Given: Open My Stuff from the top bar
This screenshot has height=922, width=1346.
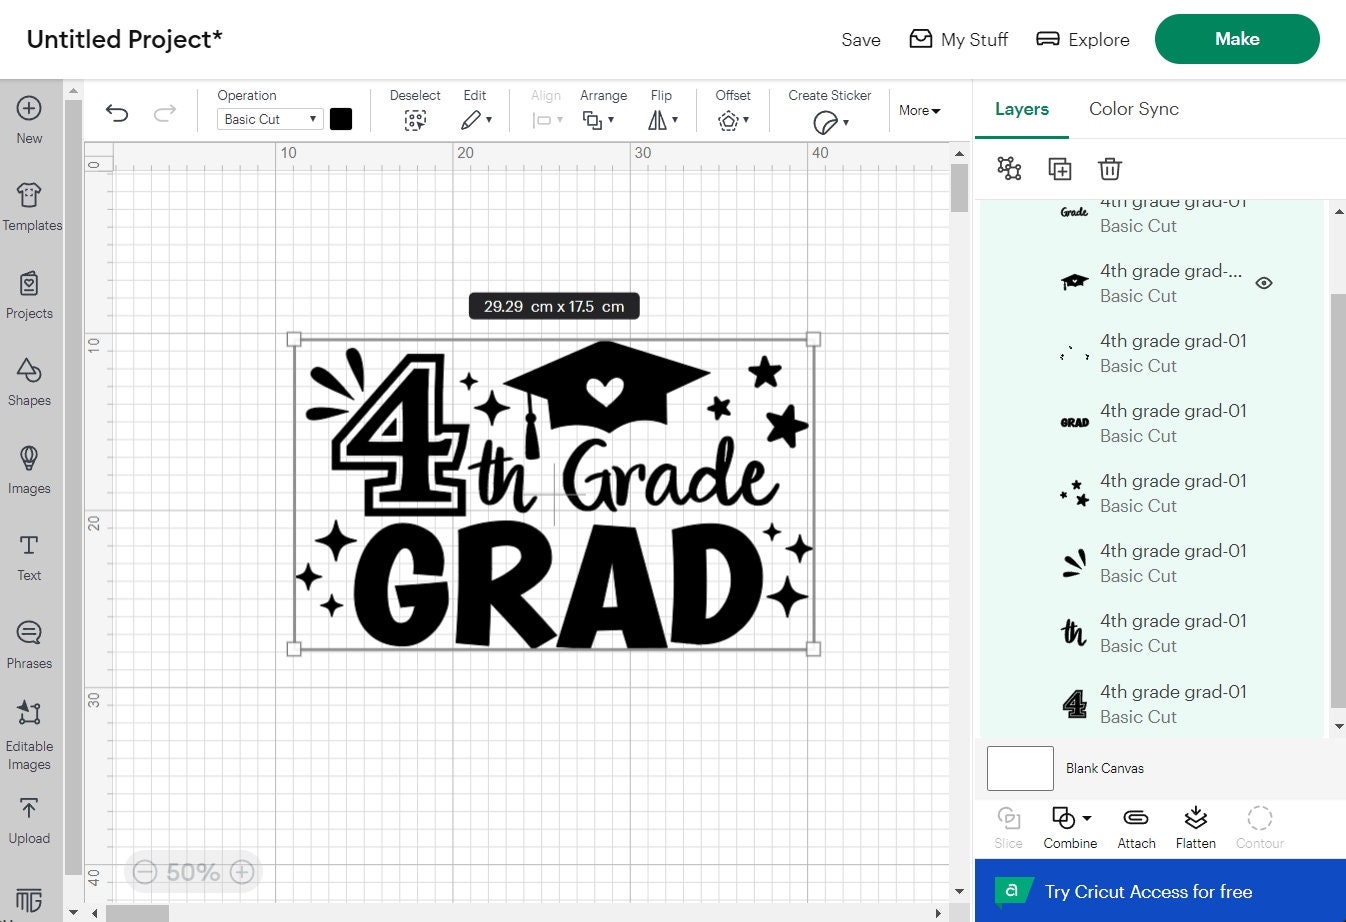Looking at the screenshot, I should pyautogui.click(x=957, y=39).
